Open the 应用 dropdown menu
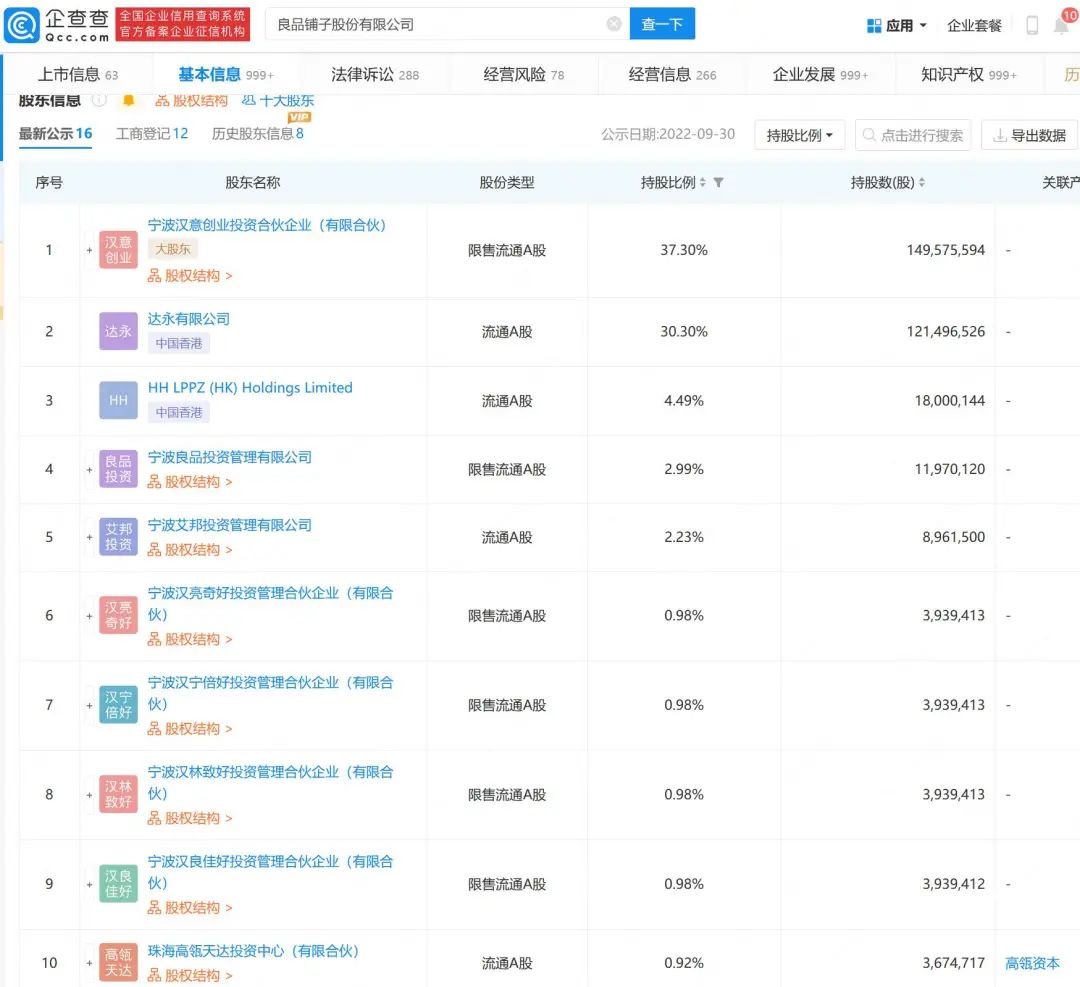1080x987 pixels. [x=897, y=25]
